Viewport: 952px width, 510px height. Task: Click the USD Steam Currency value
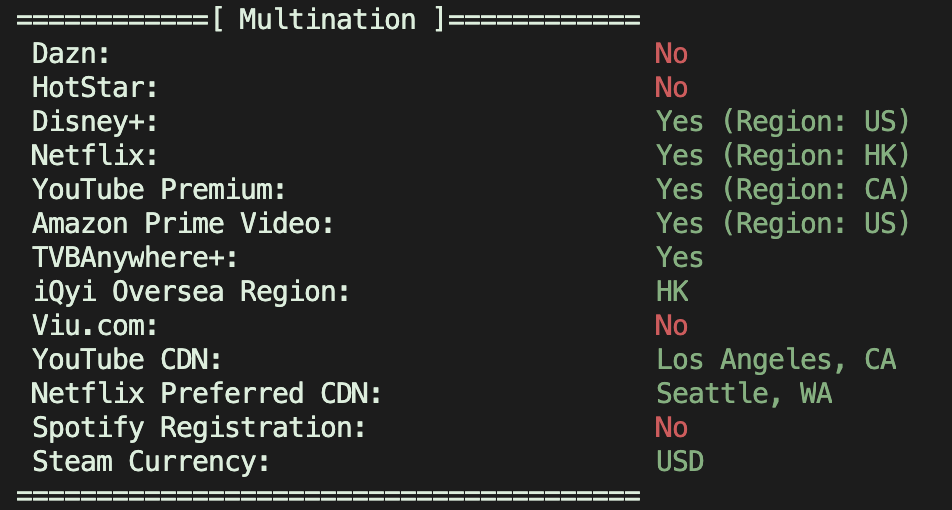[x=680, y=462]
